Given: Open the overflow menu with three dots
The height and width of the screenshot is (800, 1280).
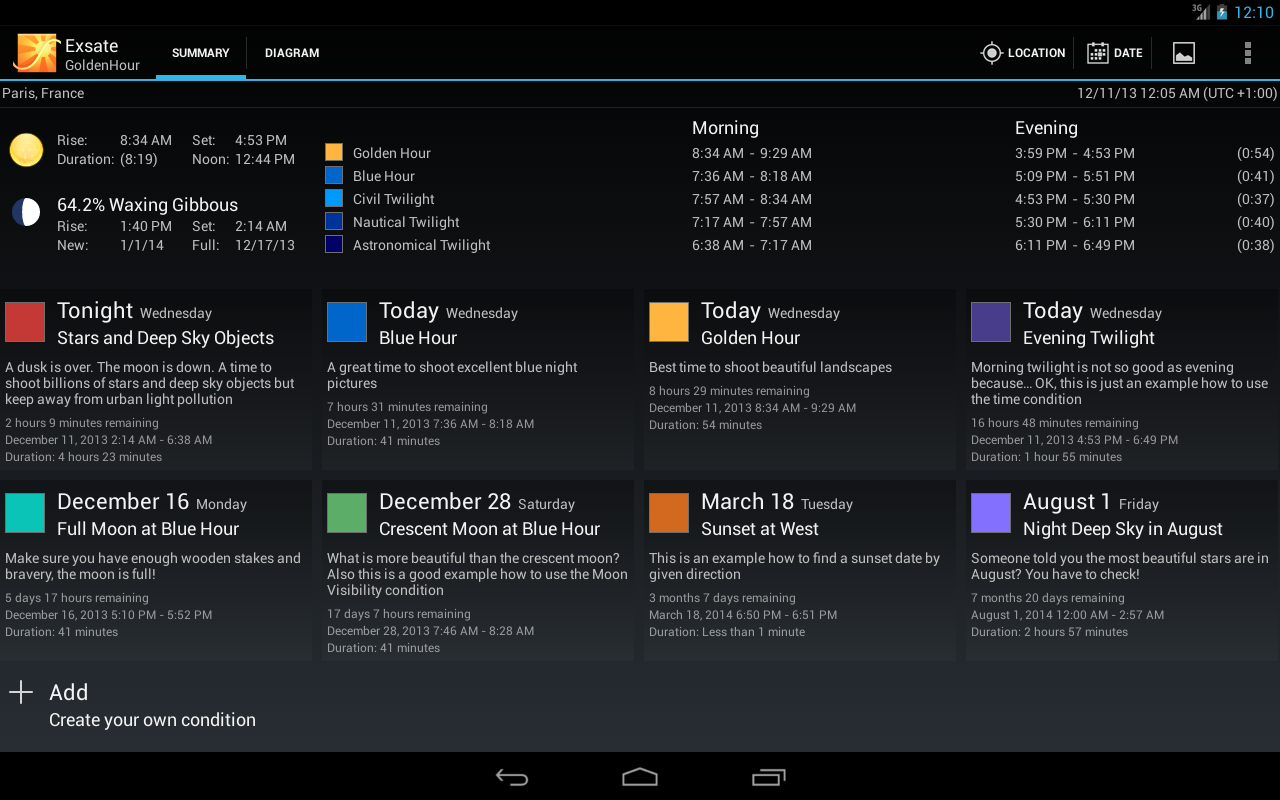Looking at the screenshot, I should coord(1247,53).
